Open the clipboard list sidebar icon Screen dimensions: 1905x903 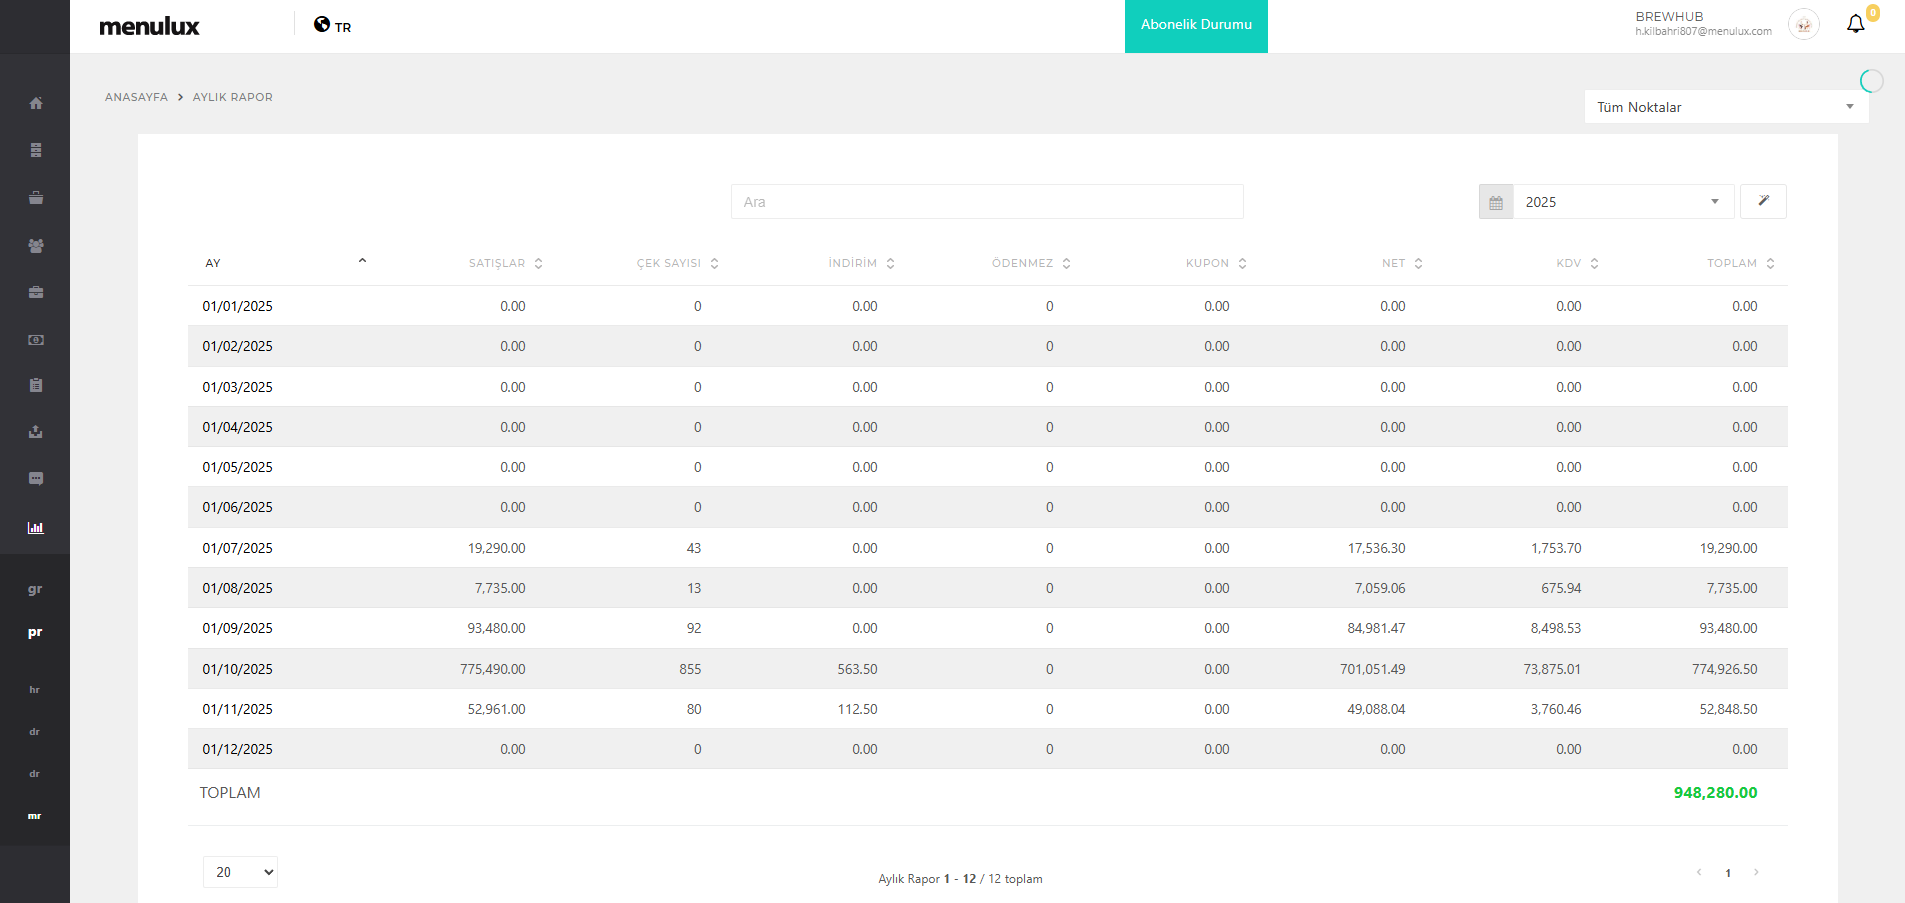(36, 385)
